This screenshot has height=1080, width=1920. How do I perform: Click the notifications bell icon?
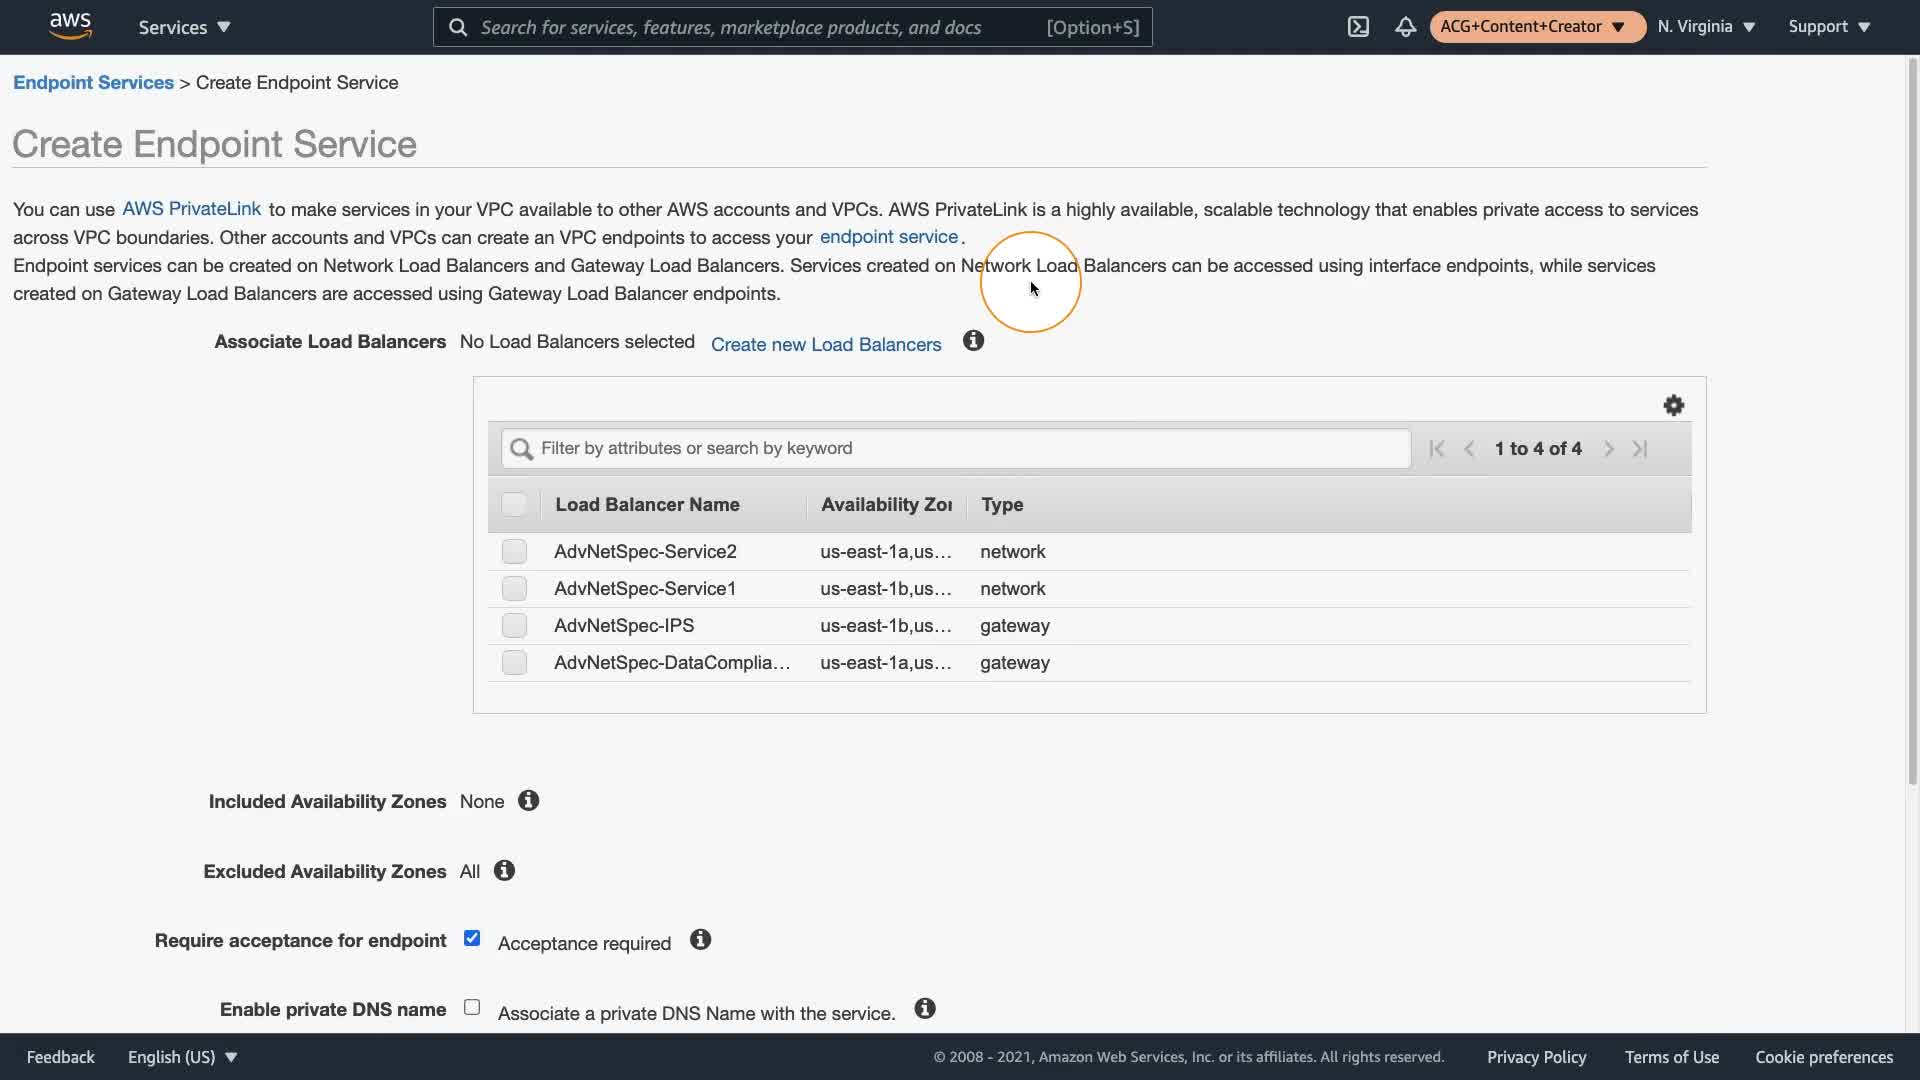point(1405,27)
